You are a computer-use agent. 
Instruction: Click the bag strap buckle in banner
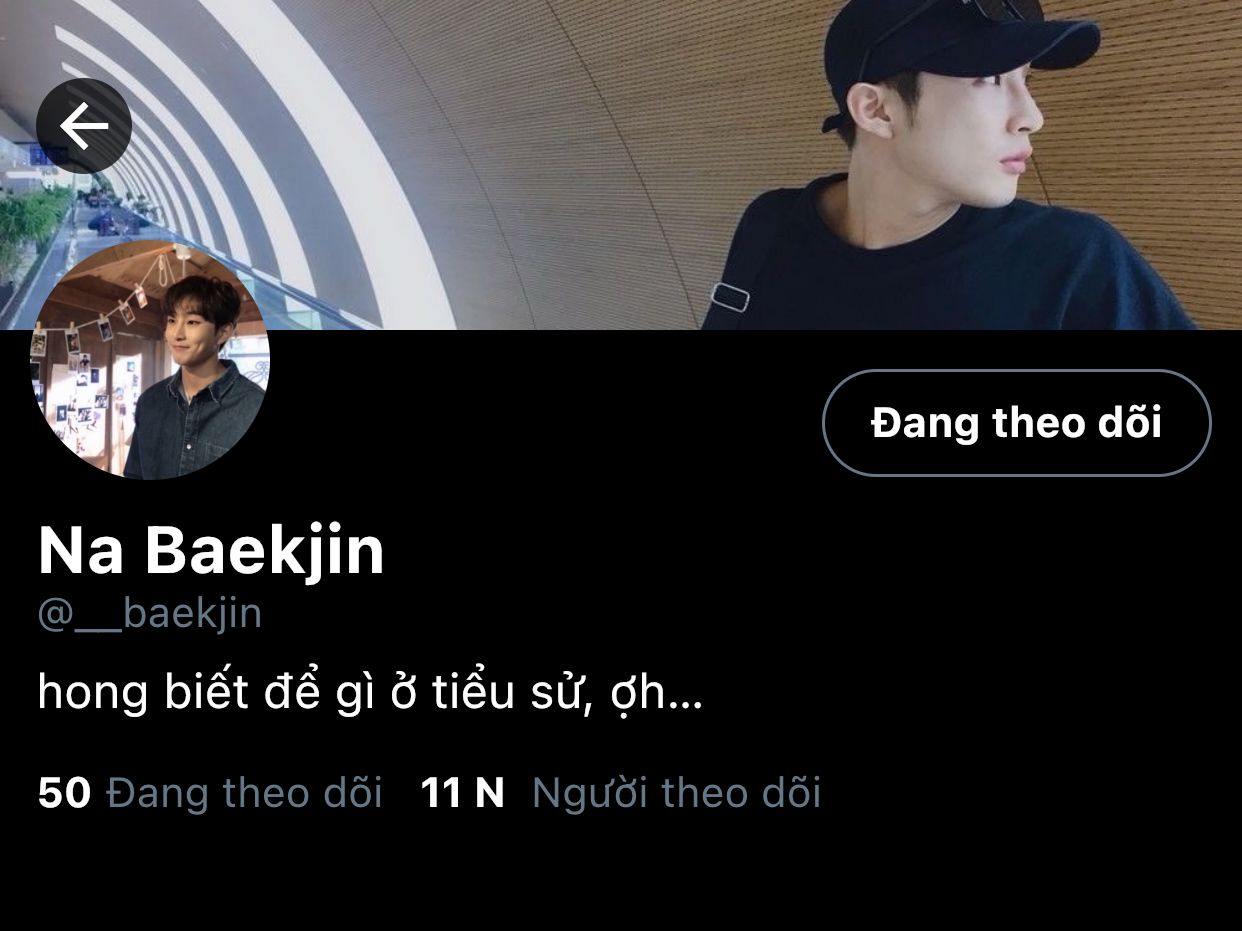click(x=731, y=297)
